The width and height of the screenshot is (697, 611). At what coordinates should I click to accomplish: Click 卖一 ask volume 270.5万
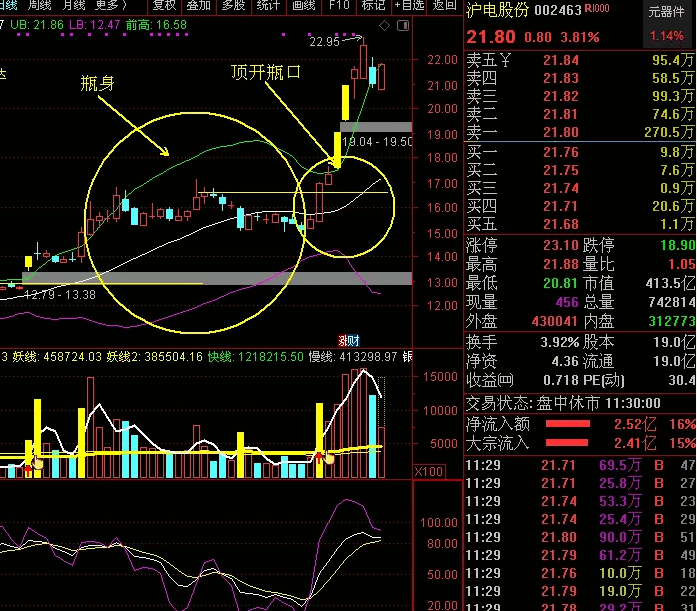coord(669,132)
